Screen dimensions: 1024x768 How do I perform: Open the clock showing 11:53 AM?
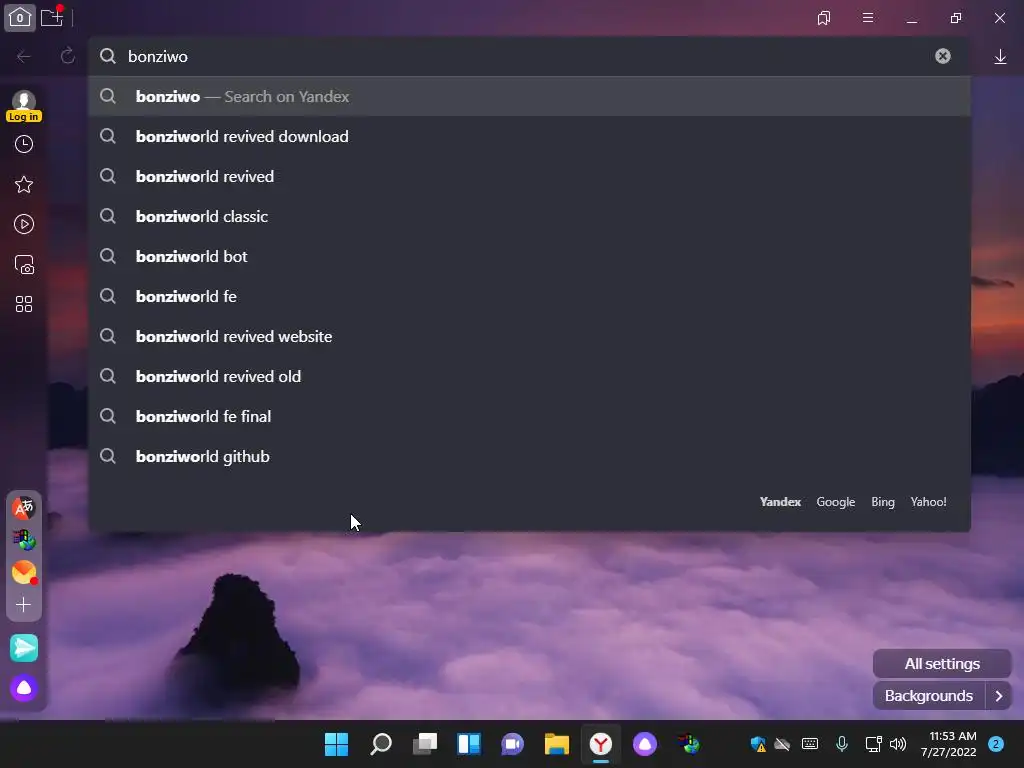click(949, 744)
